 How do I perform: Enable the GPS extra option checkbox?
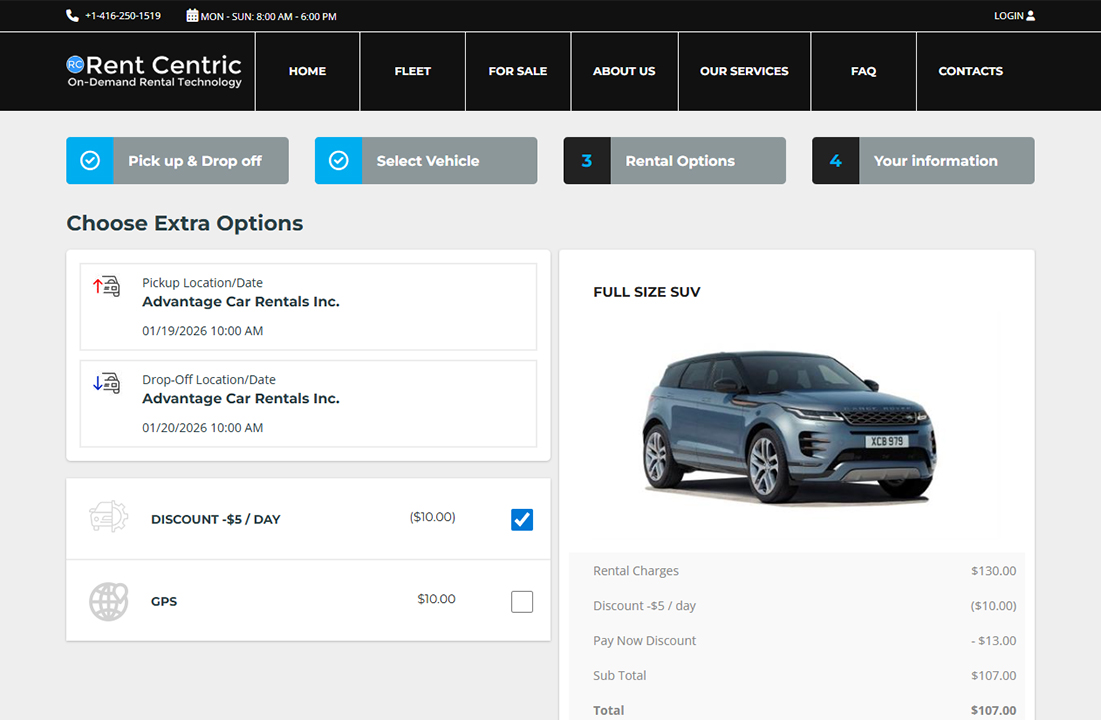pyautogui.click(x=521, y=600)
